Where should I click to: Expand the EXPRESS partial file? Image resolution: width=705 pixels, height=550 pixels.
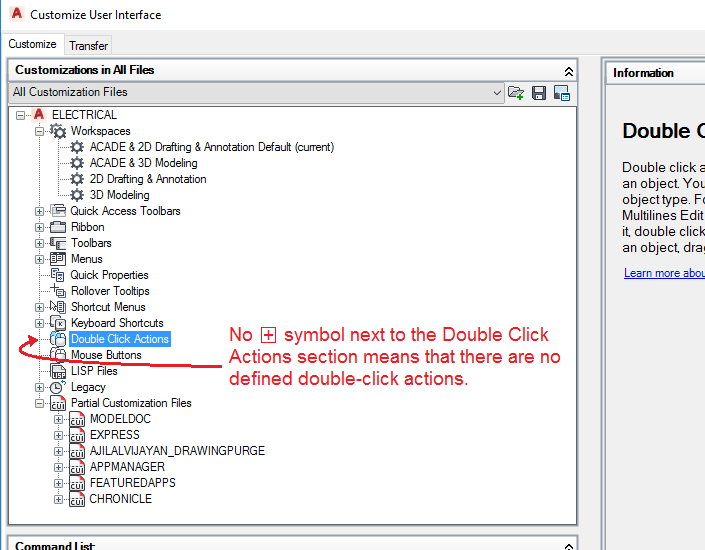click(x=58, y=435)
